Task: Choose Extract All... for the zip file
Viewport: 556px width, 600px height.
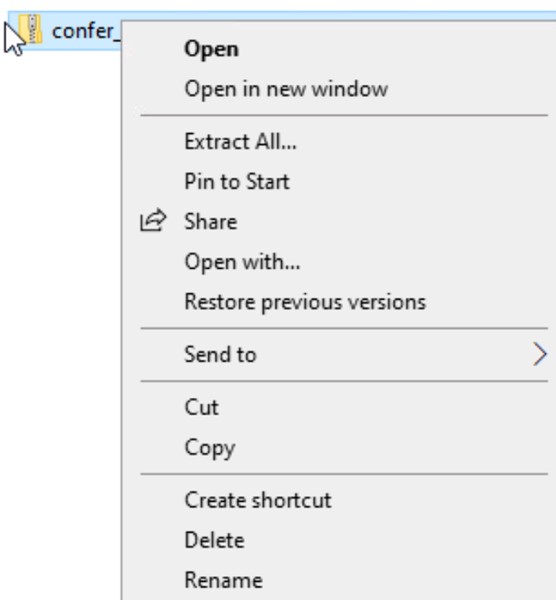Action: 240,142
